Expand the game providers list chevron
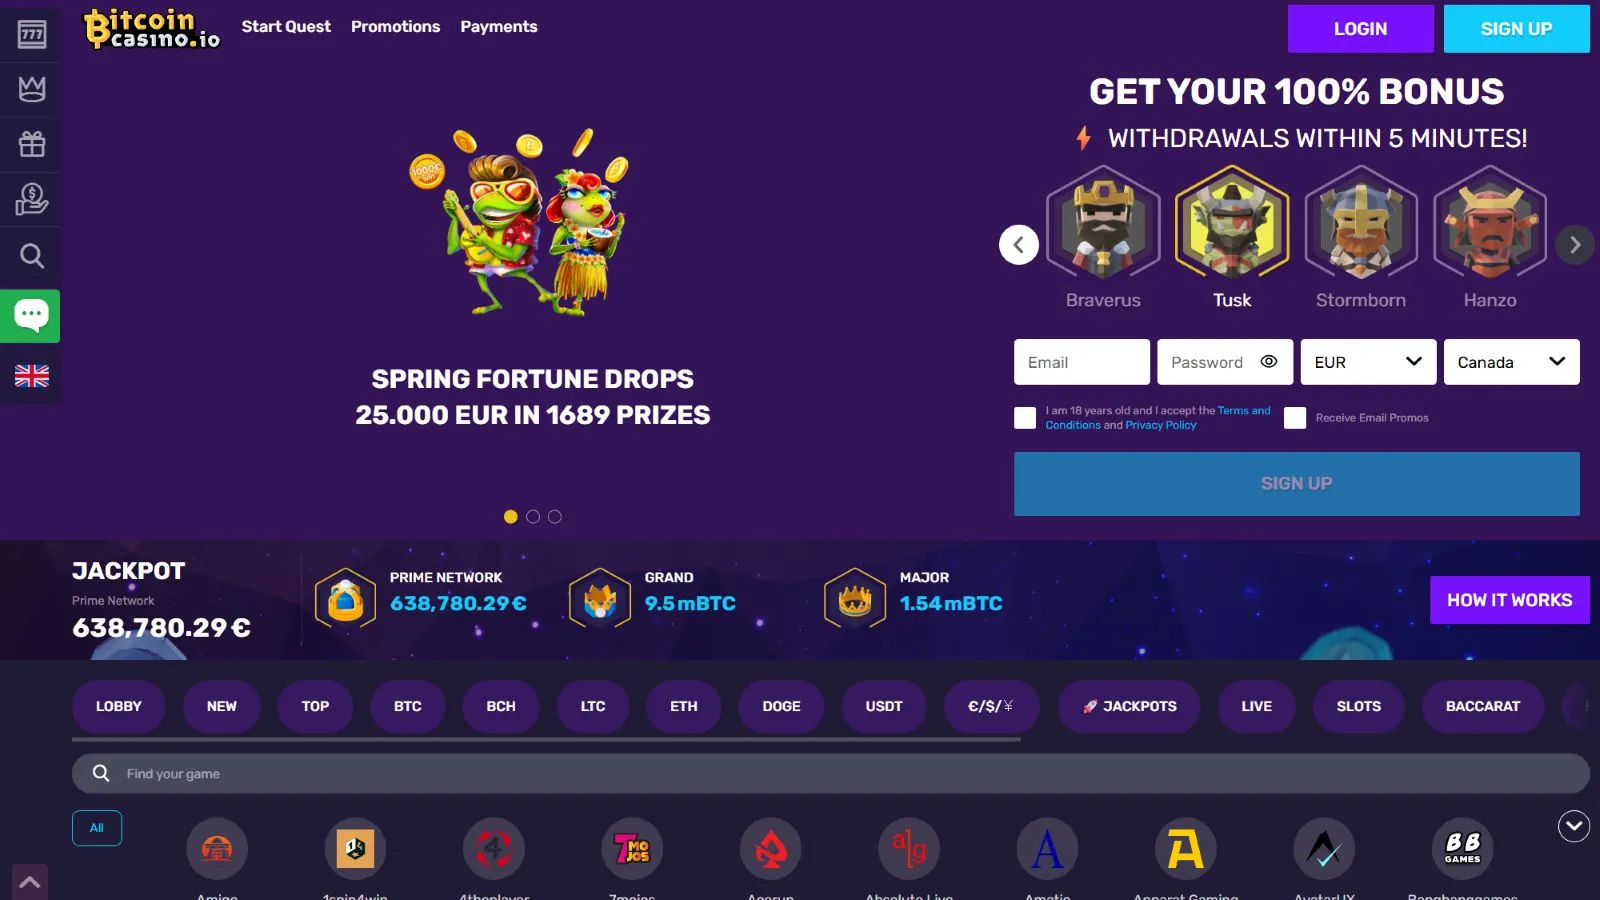Image resolution: width=1600 pixels, height=900 pixels. [1574, 826]
